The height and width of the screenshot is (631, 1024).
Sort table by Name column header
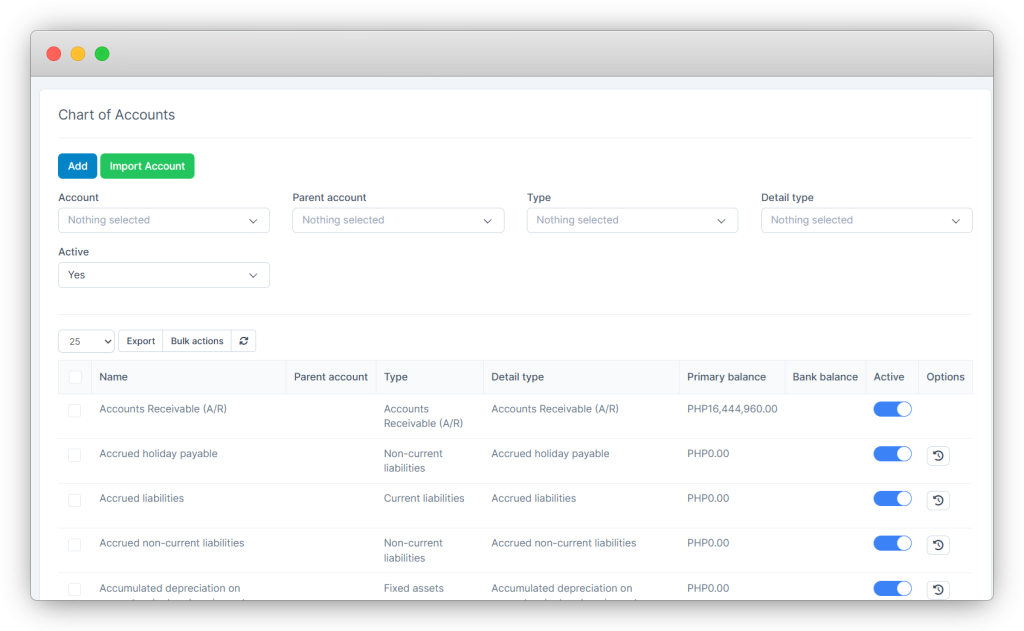click(114, 377)
